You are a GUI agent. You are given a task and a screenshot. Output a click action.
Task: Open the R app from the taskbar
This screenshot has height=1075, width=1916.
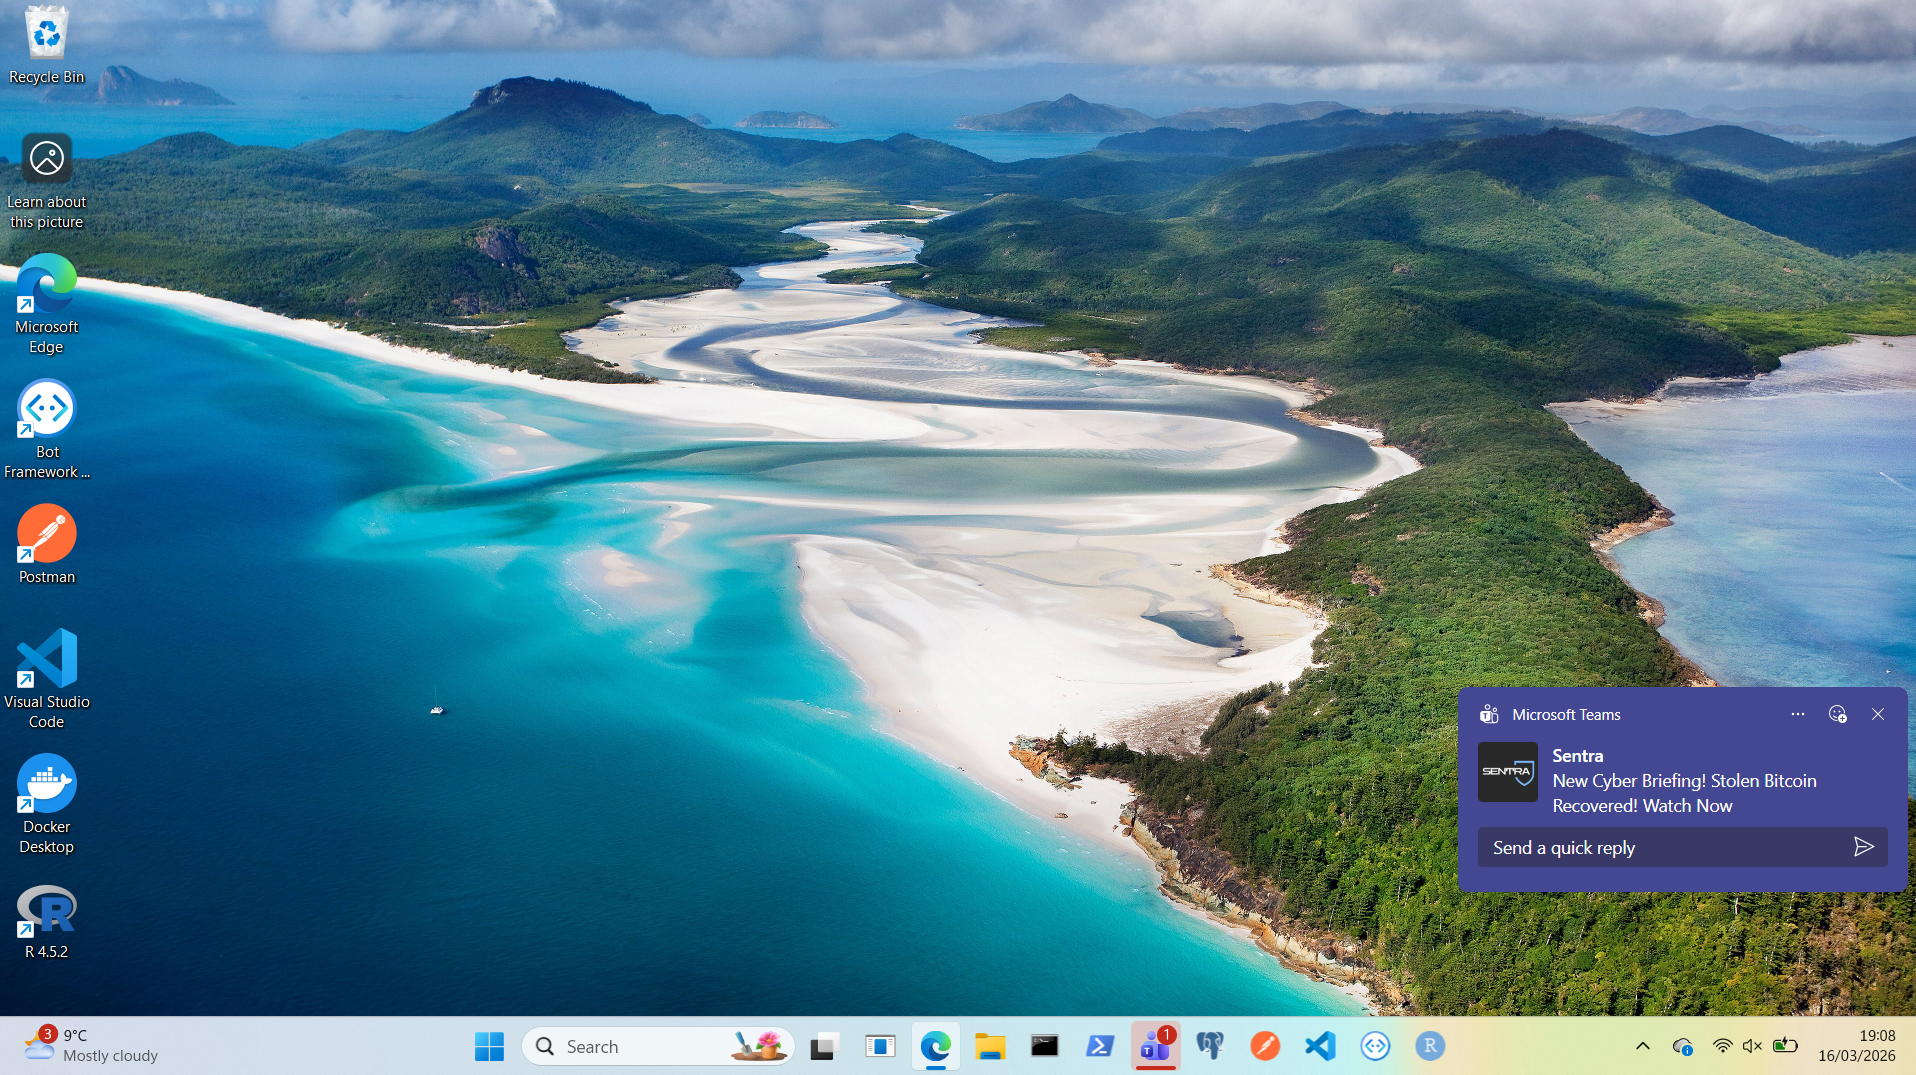(x=1430, y=1046)
